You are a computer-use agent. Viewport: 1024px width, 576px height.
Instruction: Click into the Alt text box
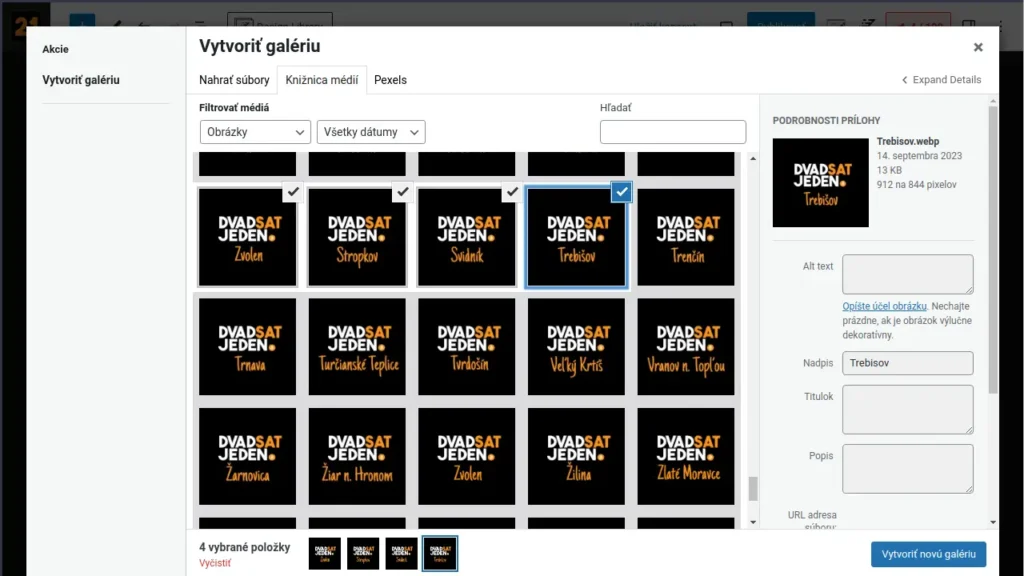click(x=907, y=274)
